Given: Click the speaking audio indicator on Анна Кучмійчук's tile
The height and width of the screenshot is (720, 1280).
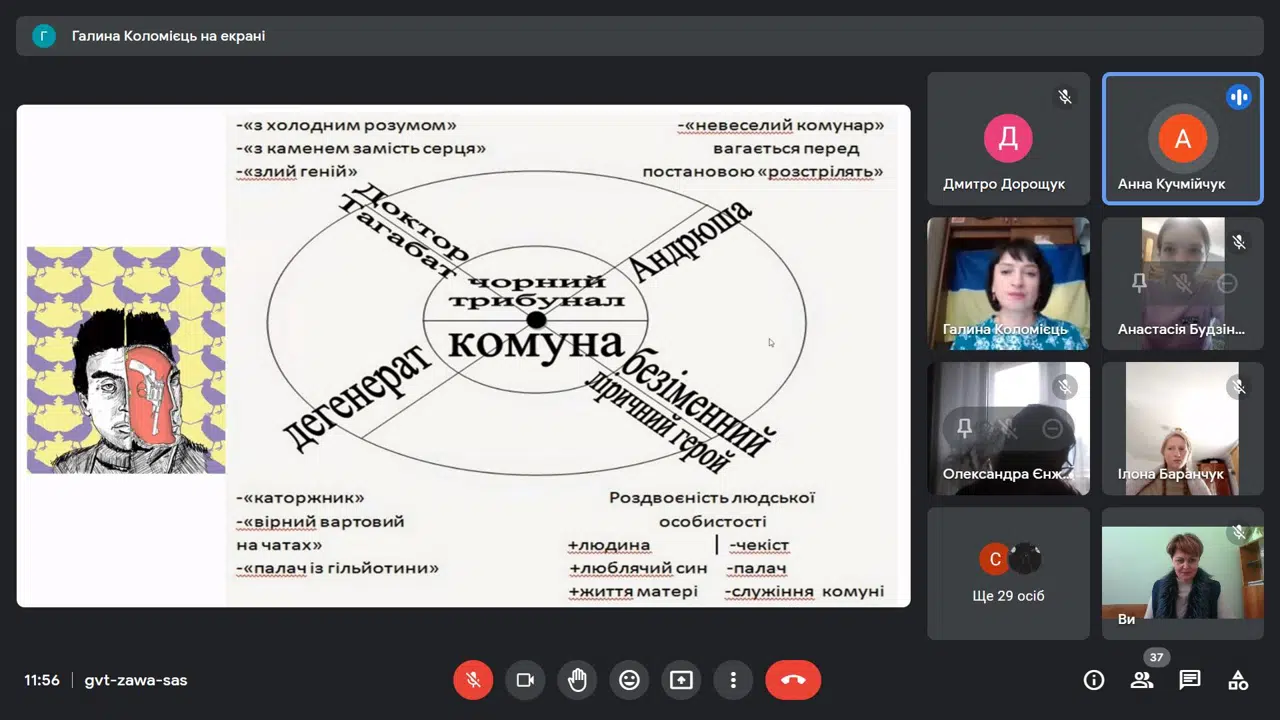Looking at the screenshot, I should point(1239,97).
